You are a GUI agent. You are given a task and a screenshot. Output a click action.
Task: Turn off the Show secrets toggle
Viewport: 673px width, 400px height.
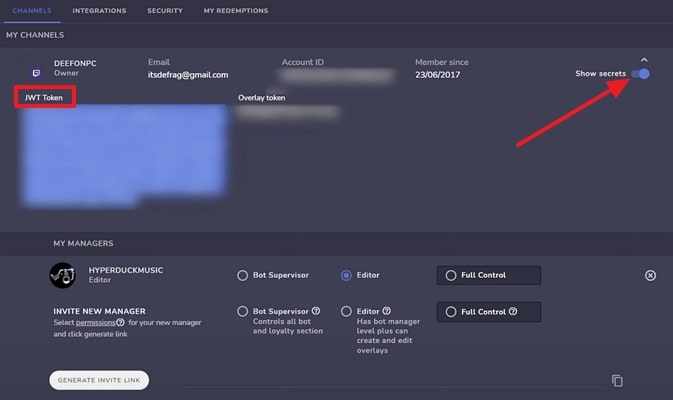pos(640,74)
